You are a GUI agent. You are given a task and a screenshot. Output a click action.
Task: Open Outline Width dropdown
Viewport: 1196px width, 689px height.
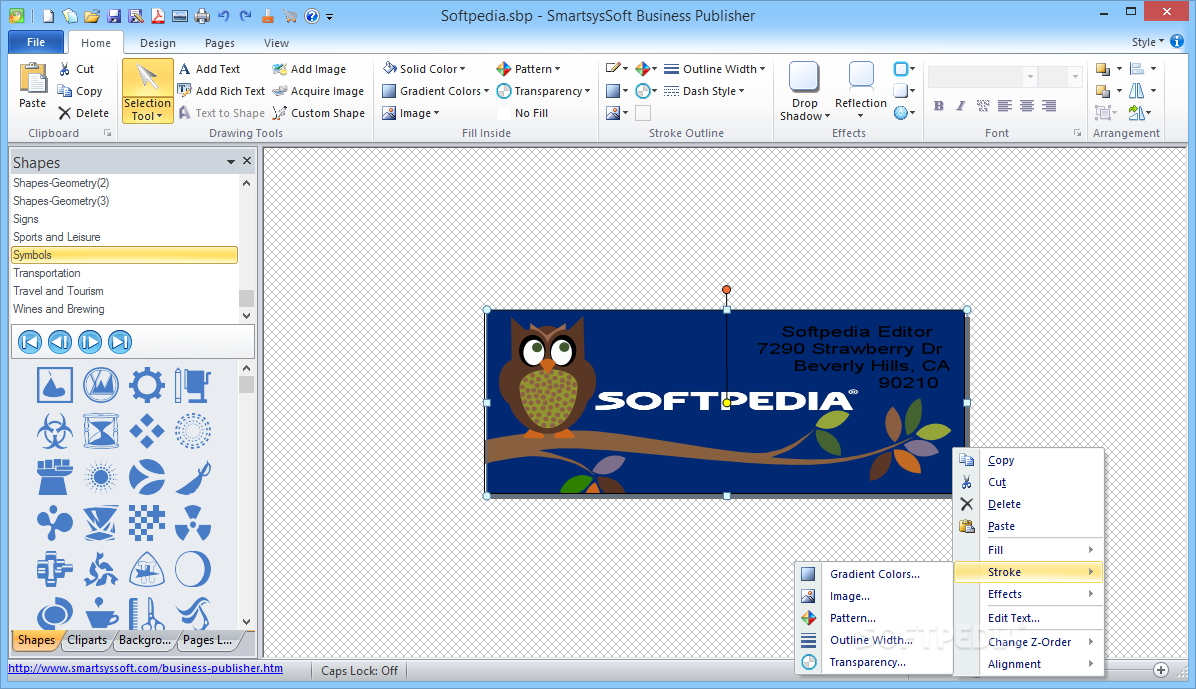point(715,69)
